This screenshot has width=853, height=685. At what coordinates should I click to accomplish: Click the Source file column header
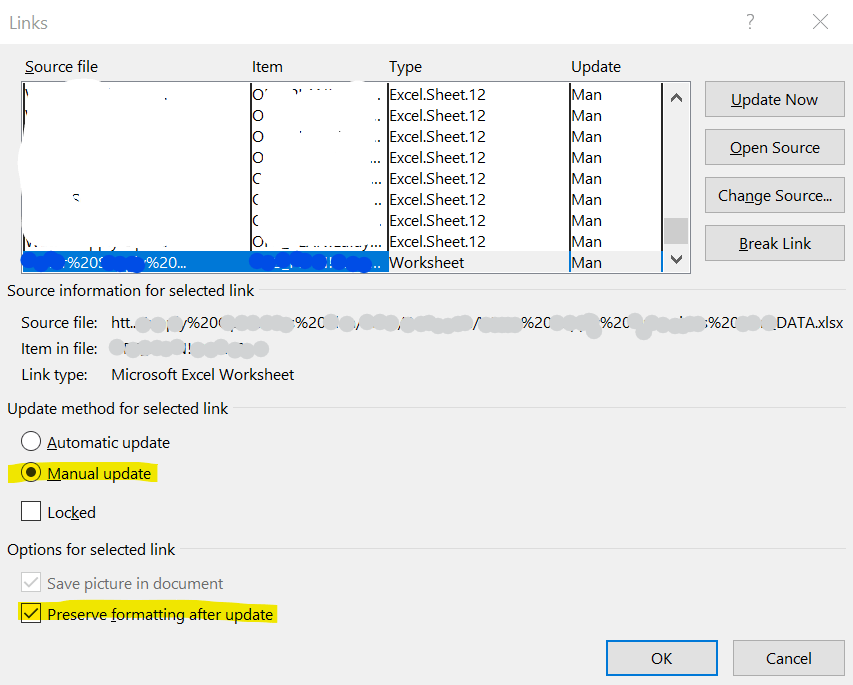pos(61,66)
